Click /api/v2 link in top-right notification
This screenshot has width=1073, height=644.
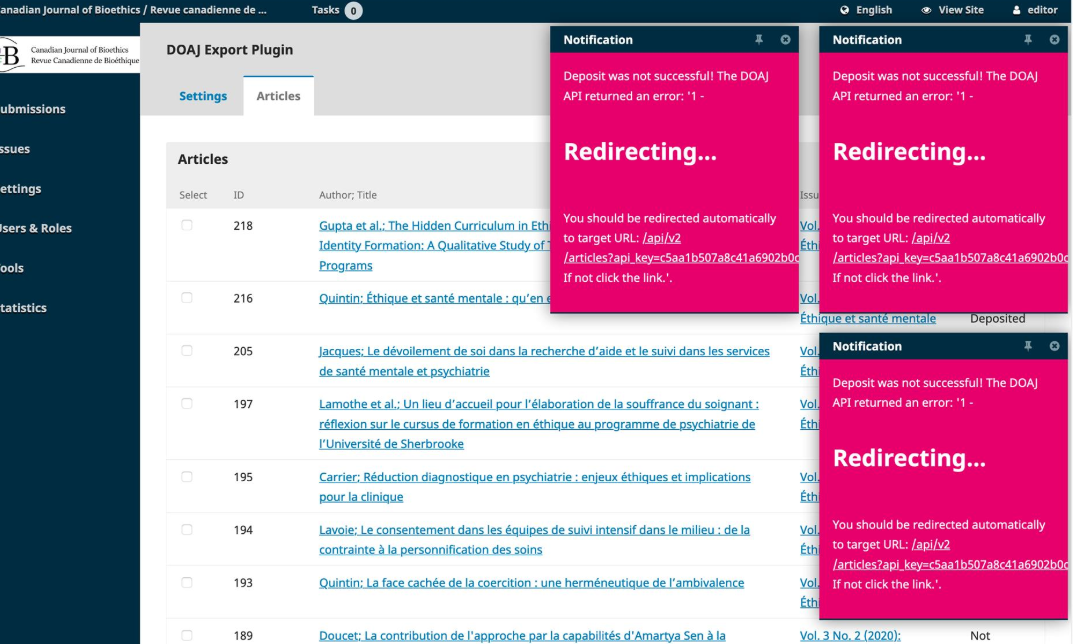(x=931, y=238)
